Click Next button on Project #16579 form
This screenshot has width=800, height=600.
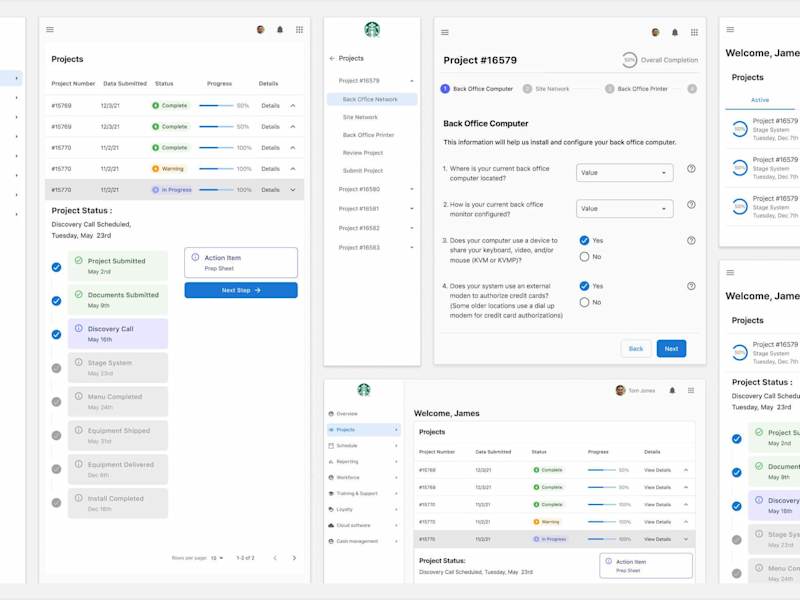[x=671, y=348]
